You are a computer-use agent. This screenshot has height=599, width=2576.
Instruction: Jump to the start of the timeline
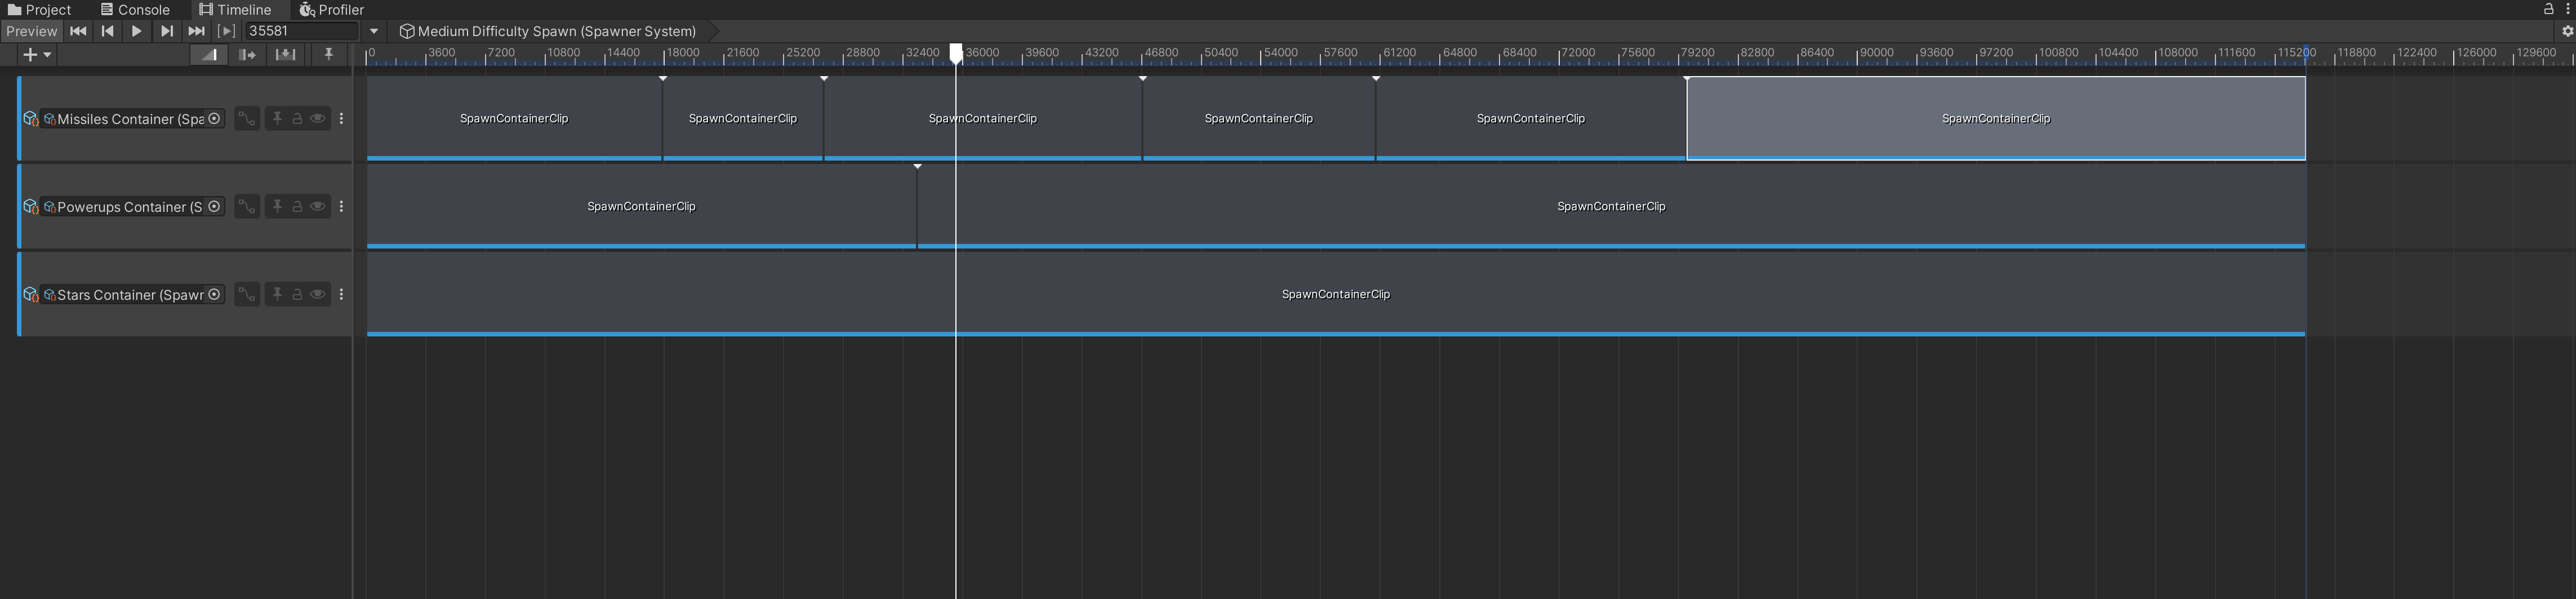pyautogui.click(x=78, y=31)
